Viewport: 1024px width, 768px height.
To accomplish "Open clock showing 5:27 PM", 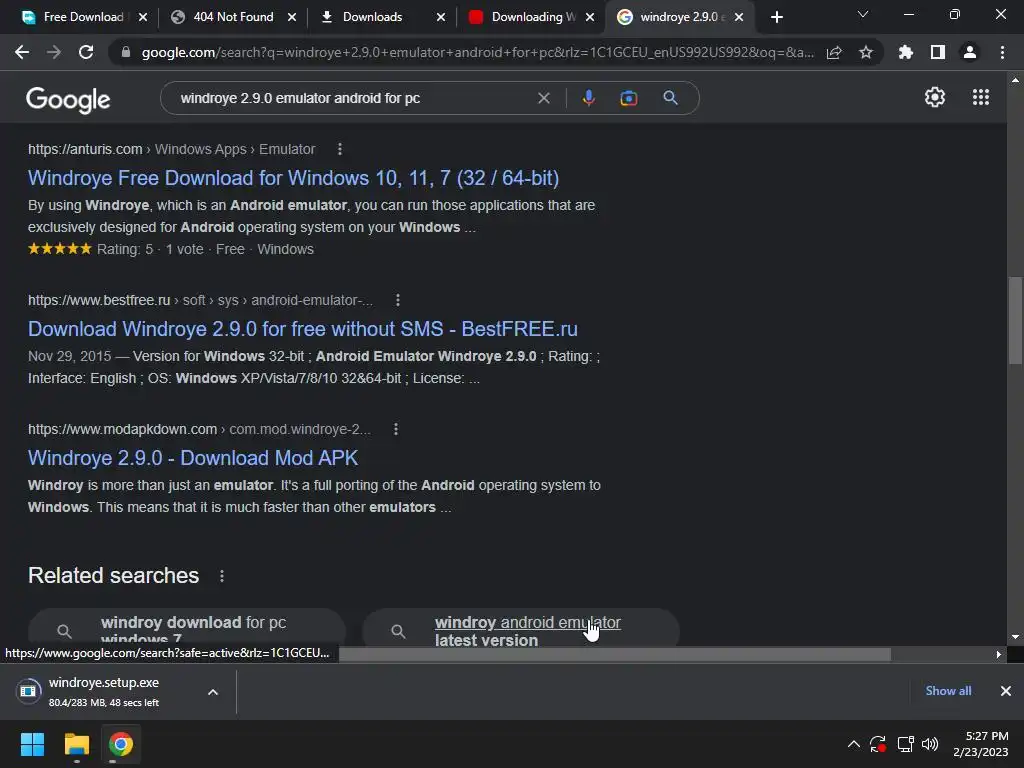I will coord(980,744).
